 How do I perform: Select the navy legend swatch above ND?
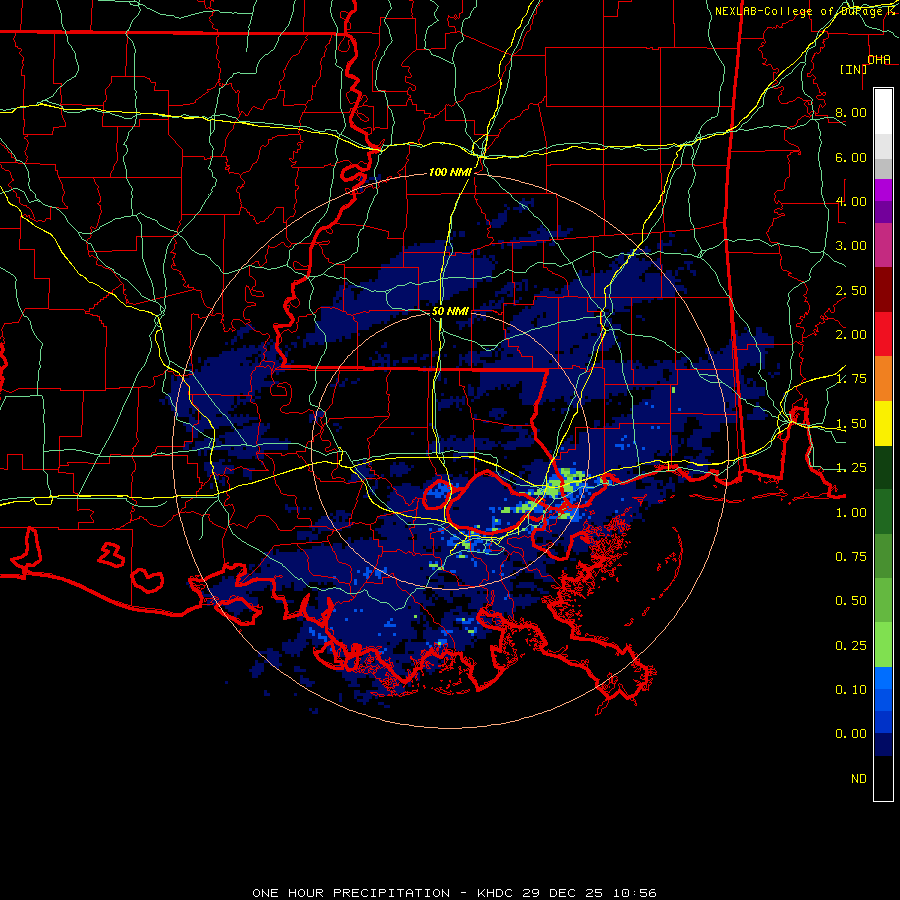click(x=883, y=745)
